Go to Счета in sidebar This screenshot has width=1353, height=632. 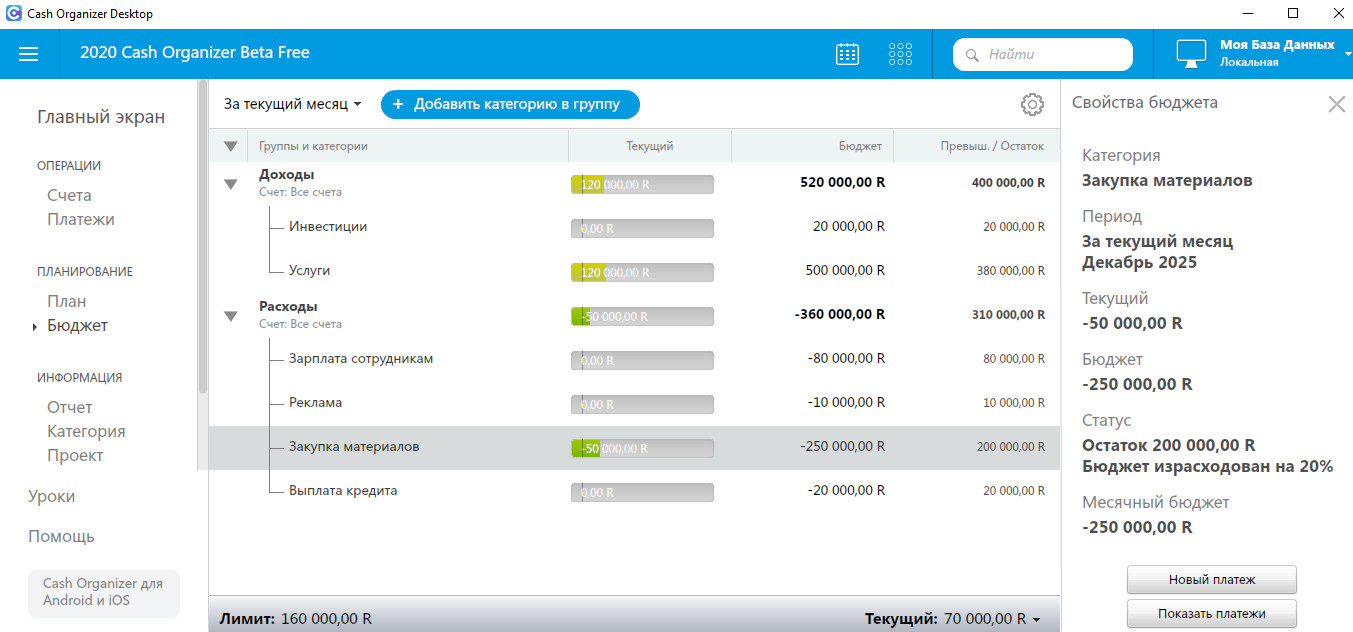(69, 195)
